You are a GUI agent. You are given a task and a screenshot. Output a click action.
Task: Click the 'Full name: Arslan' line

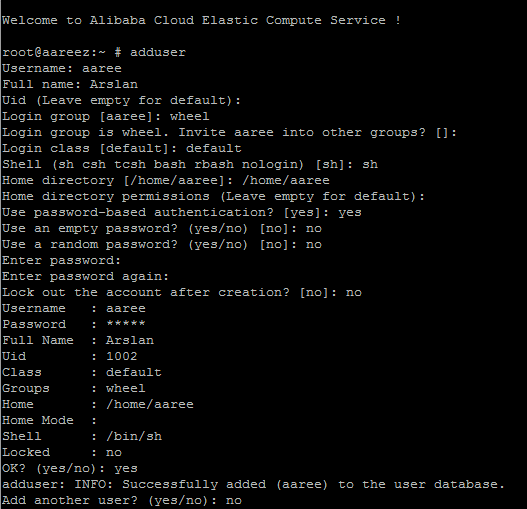[70, 84]
